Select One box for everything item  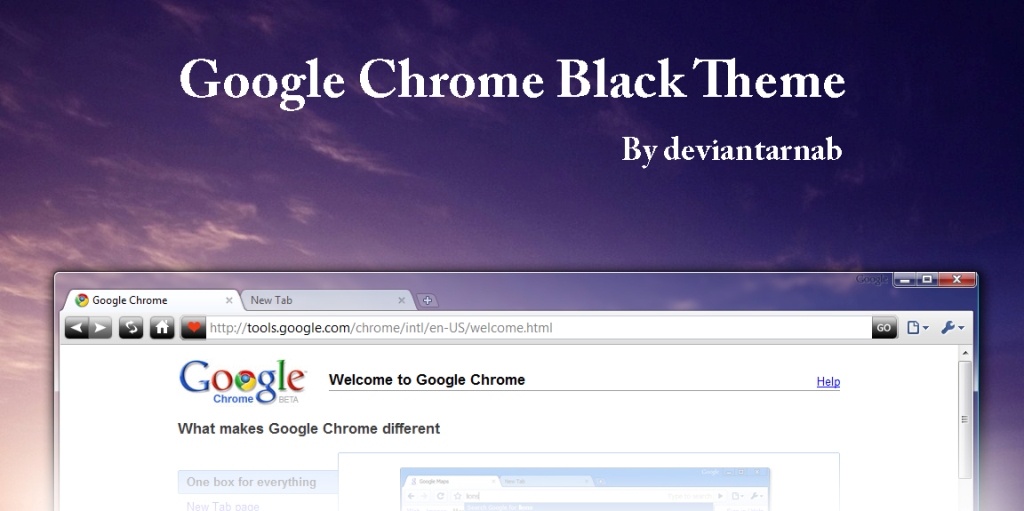pos(258,482)
